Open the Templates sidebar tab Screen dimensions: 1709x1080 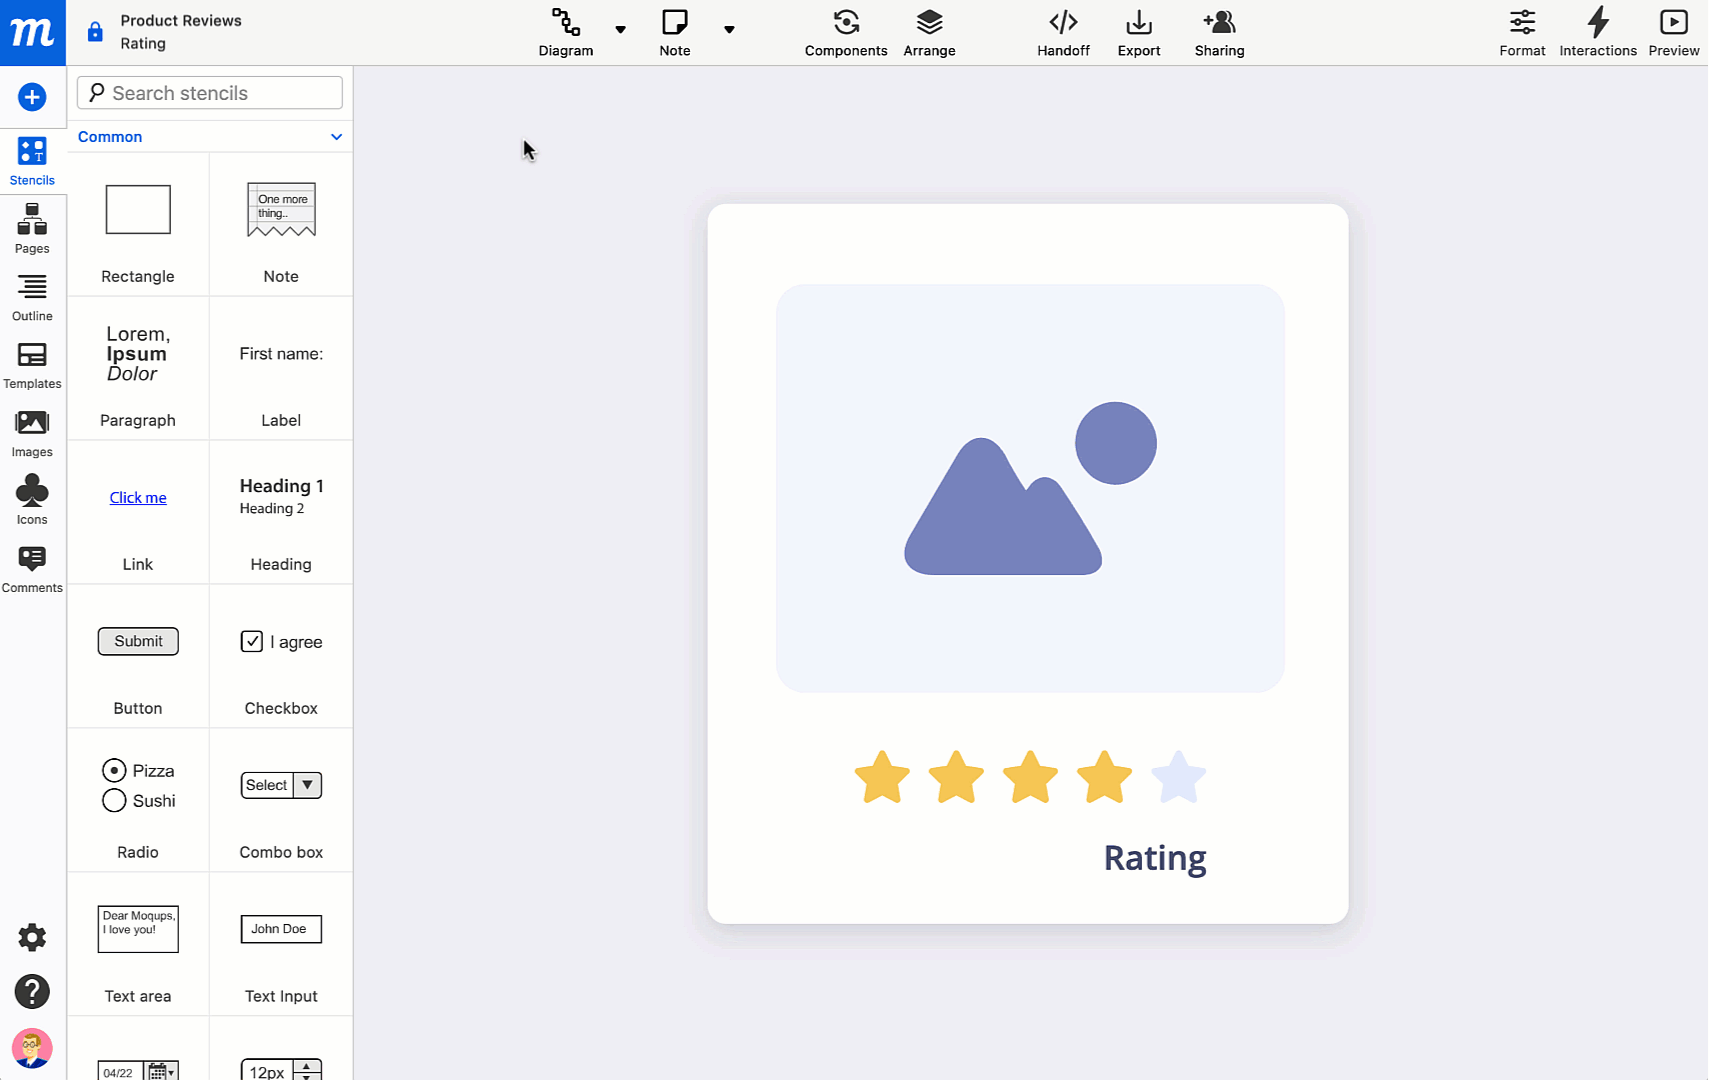click(32, 365)
